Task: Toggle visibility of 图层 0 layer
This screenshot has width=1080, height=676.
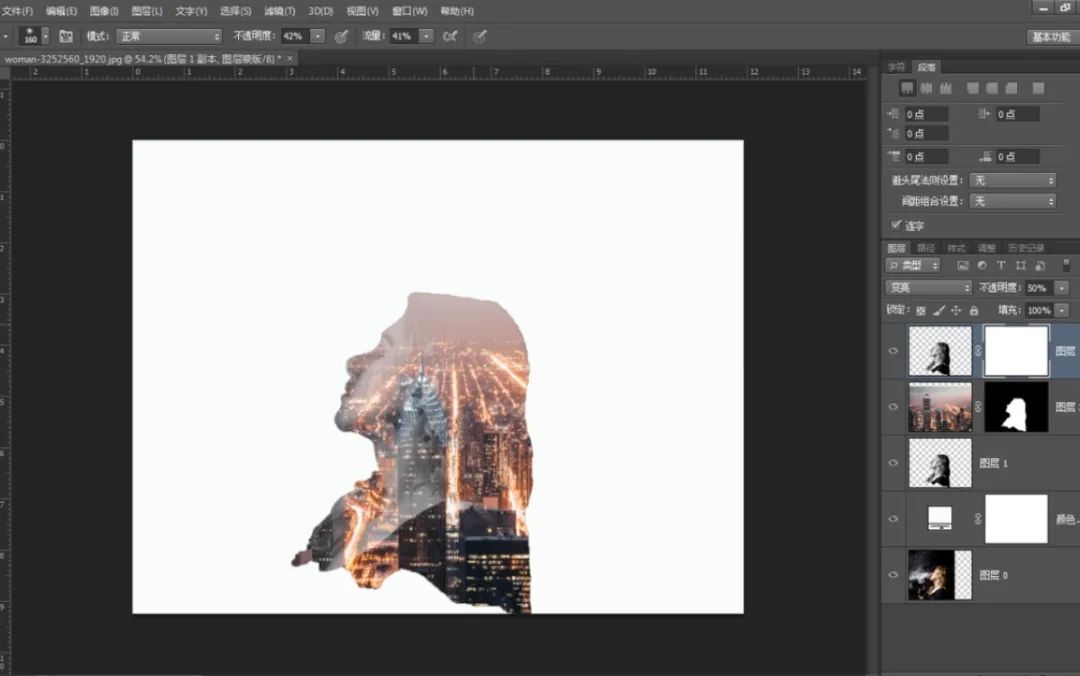Action: (x=893, y=575)
